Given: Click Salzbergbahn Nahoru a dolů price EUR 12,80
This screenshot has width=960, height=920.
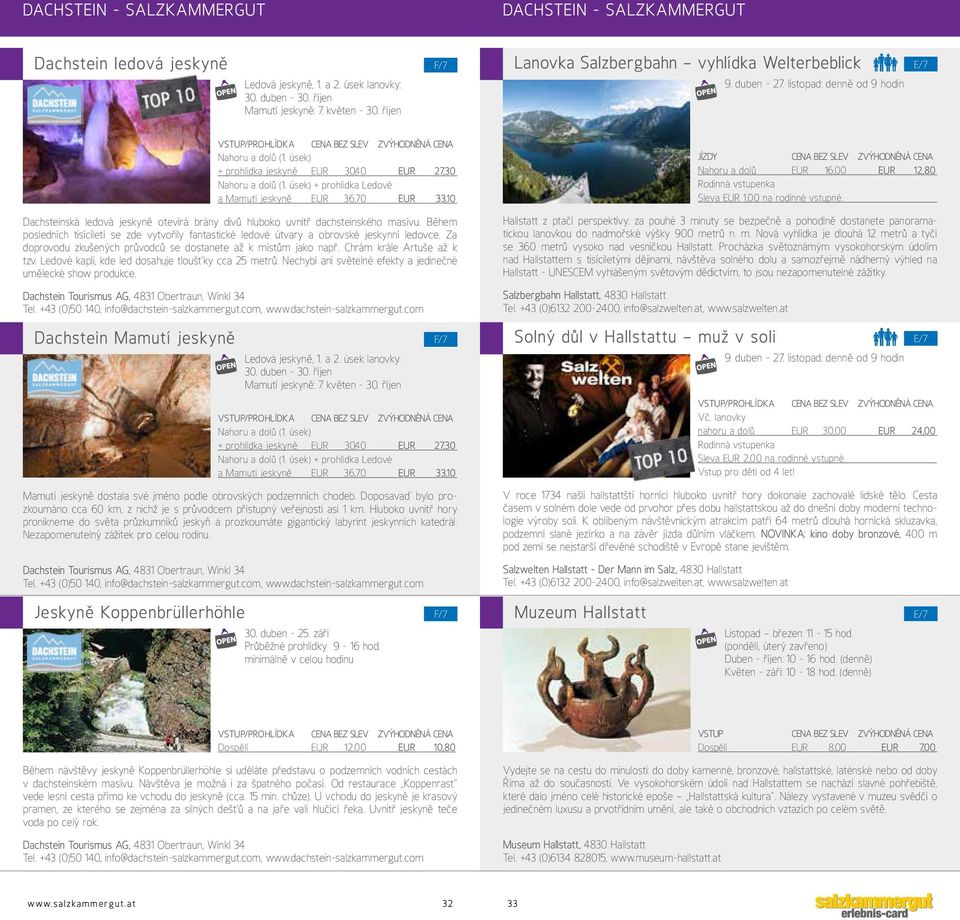Looking at the screenshot, I should click(x=907, y=171).
